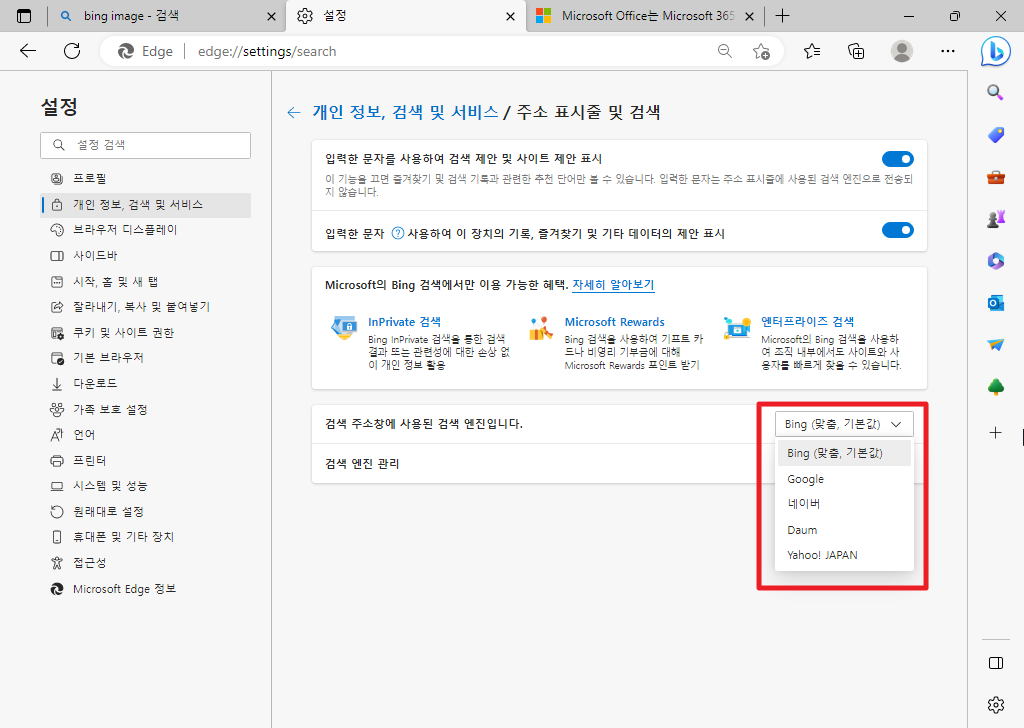Open the sidebar Search magnifier icon
The image size is (1024, 728).
995,92
